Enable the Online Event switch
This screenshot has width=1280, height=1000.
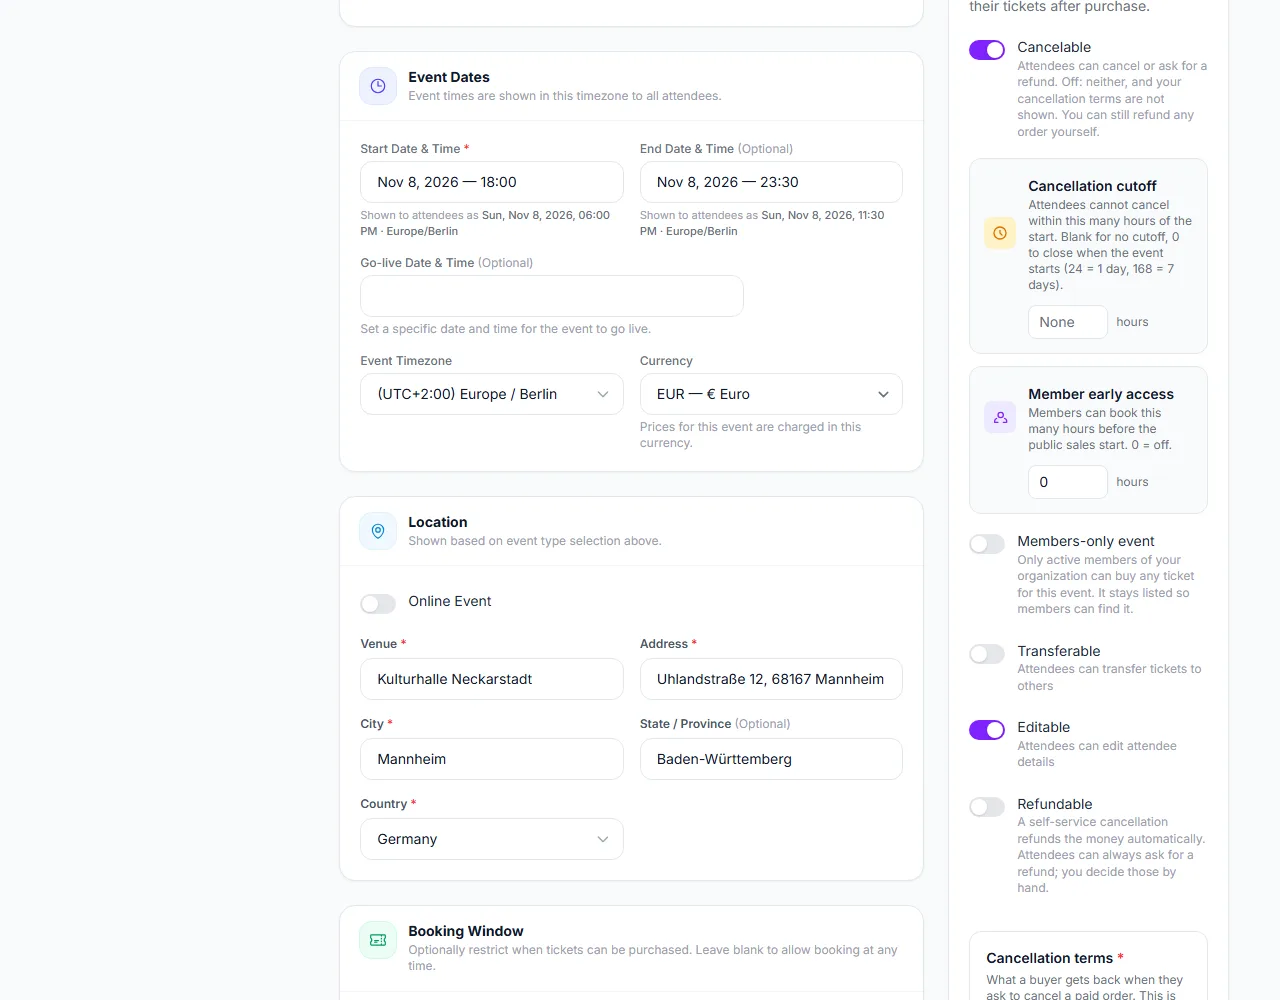click(x=378, y=603)
